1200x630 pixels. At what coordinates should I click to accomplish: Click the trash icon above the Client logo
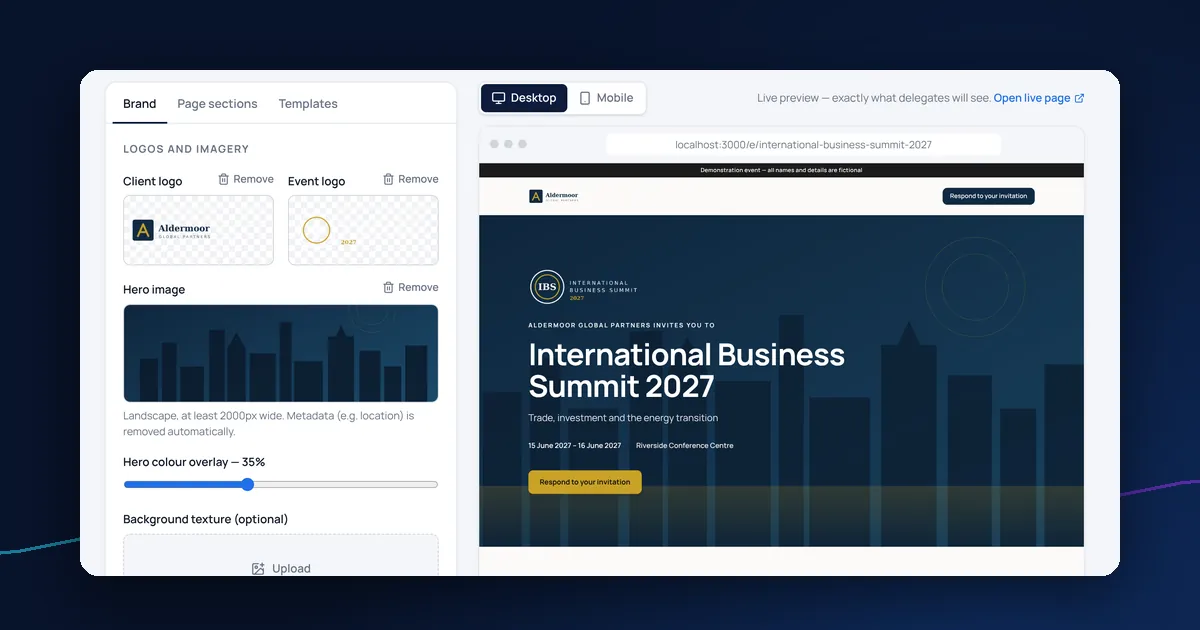point(223,179)
